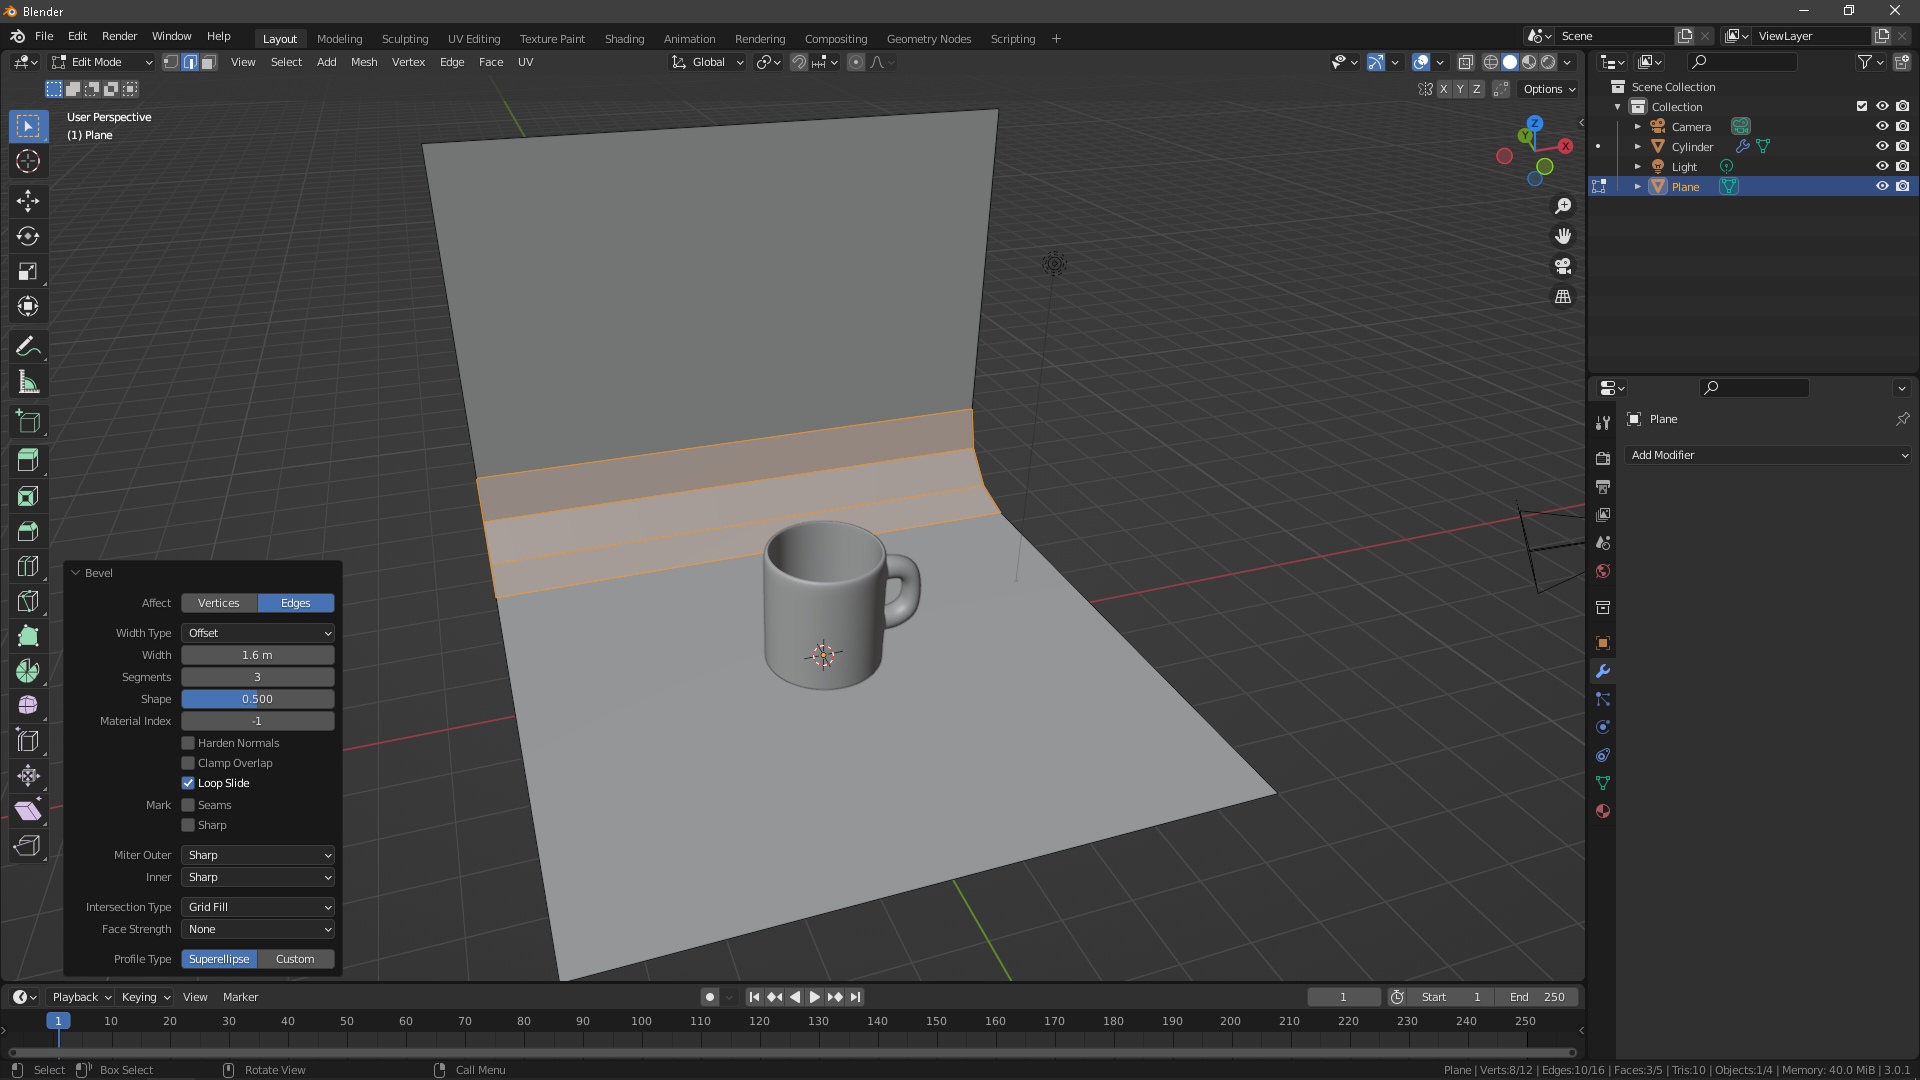This screenshot has height=1080, width=1920.
Task: Open Material properties tab icon
Action: tap(1603, 811)
